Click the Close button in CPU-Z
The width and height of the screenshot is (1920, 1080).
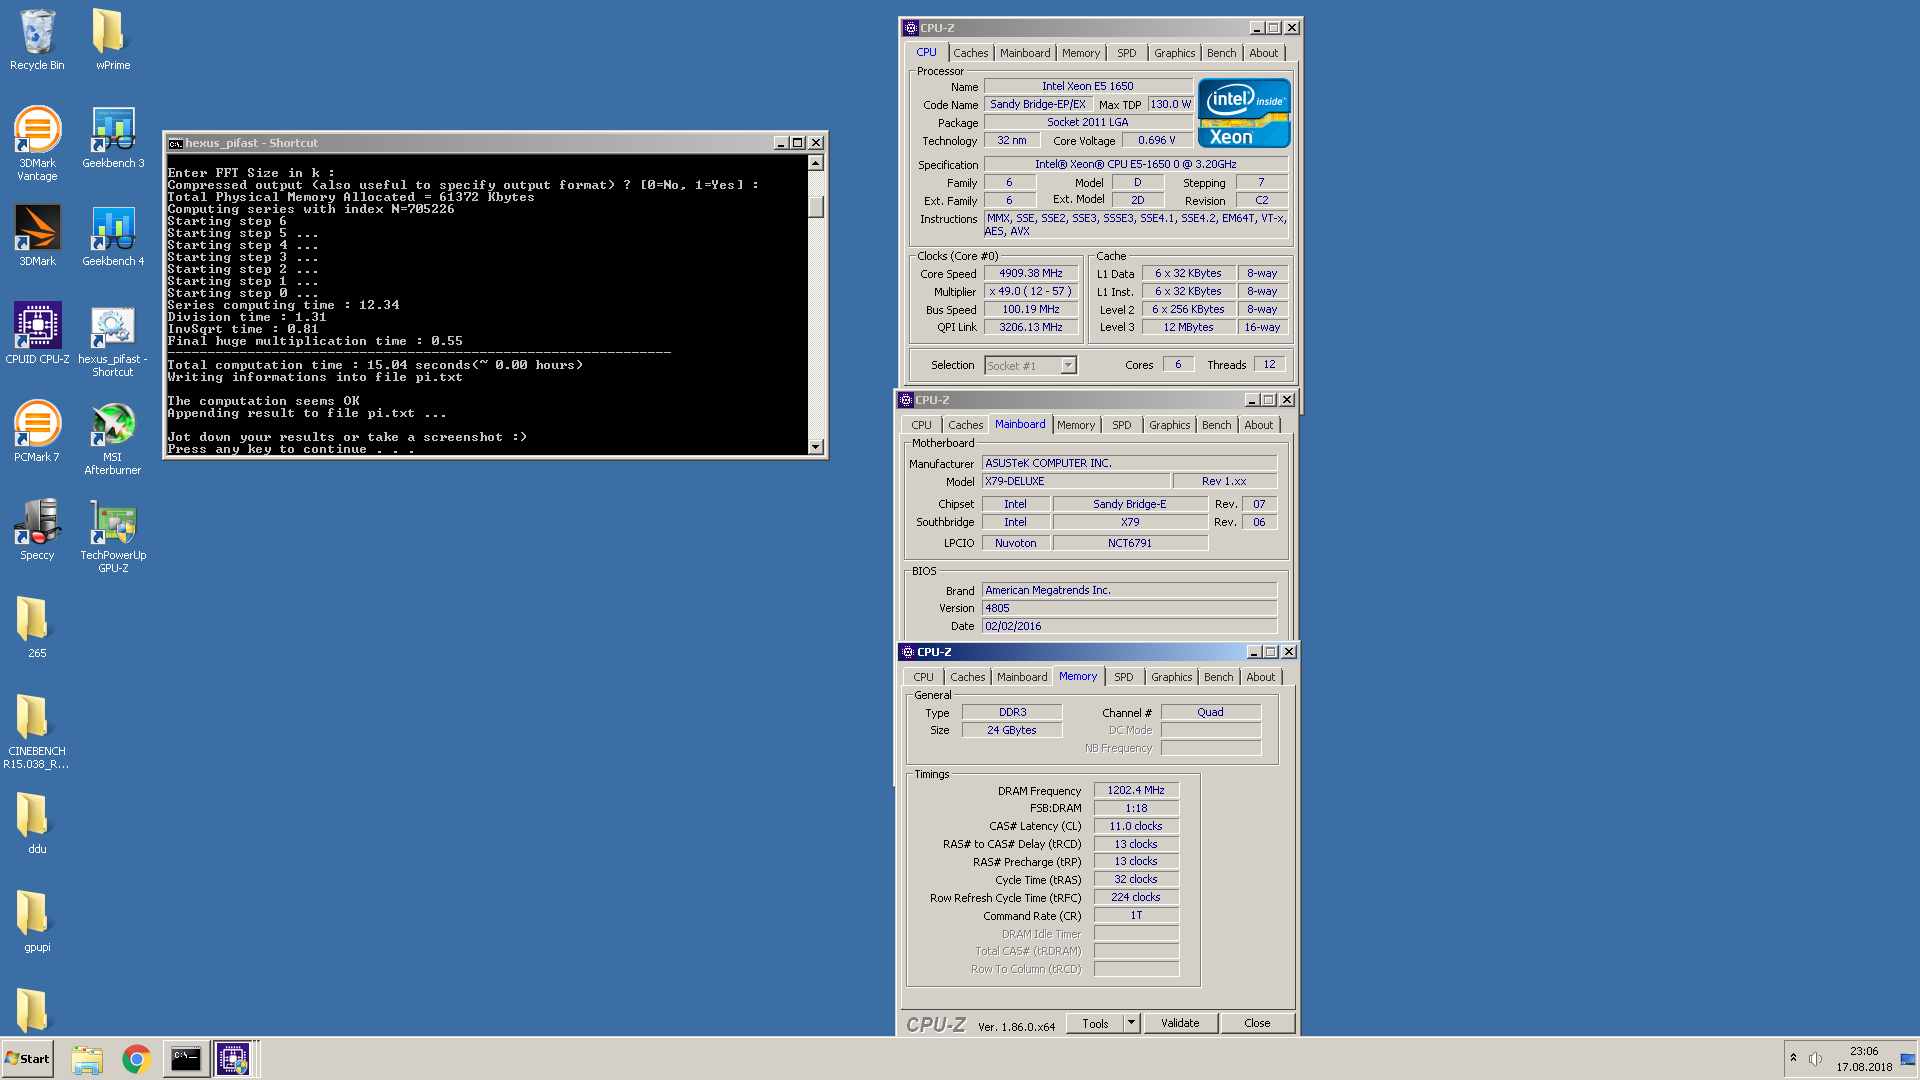pos(1257,1023)
